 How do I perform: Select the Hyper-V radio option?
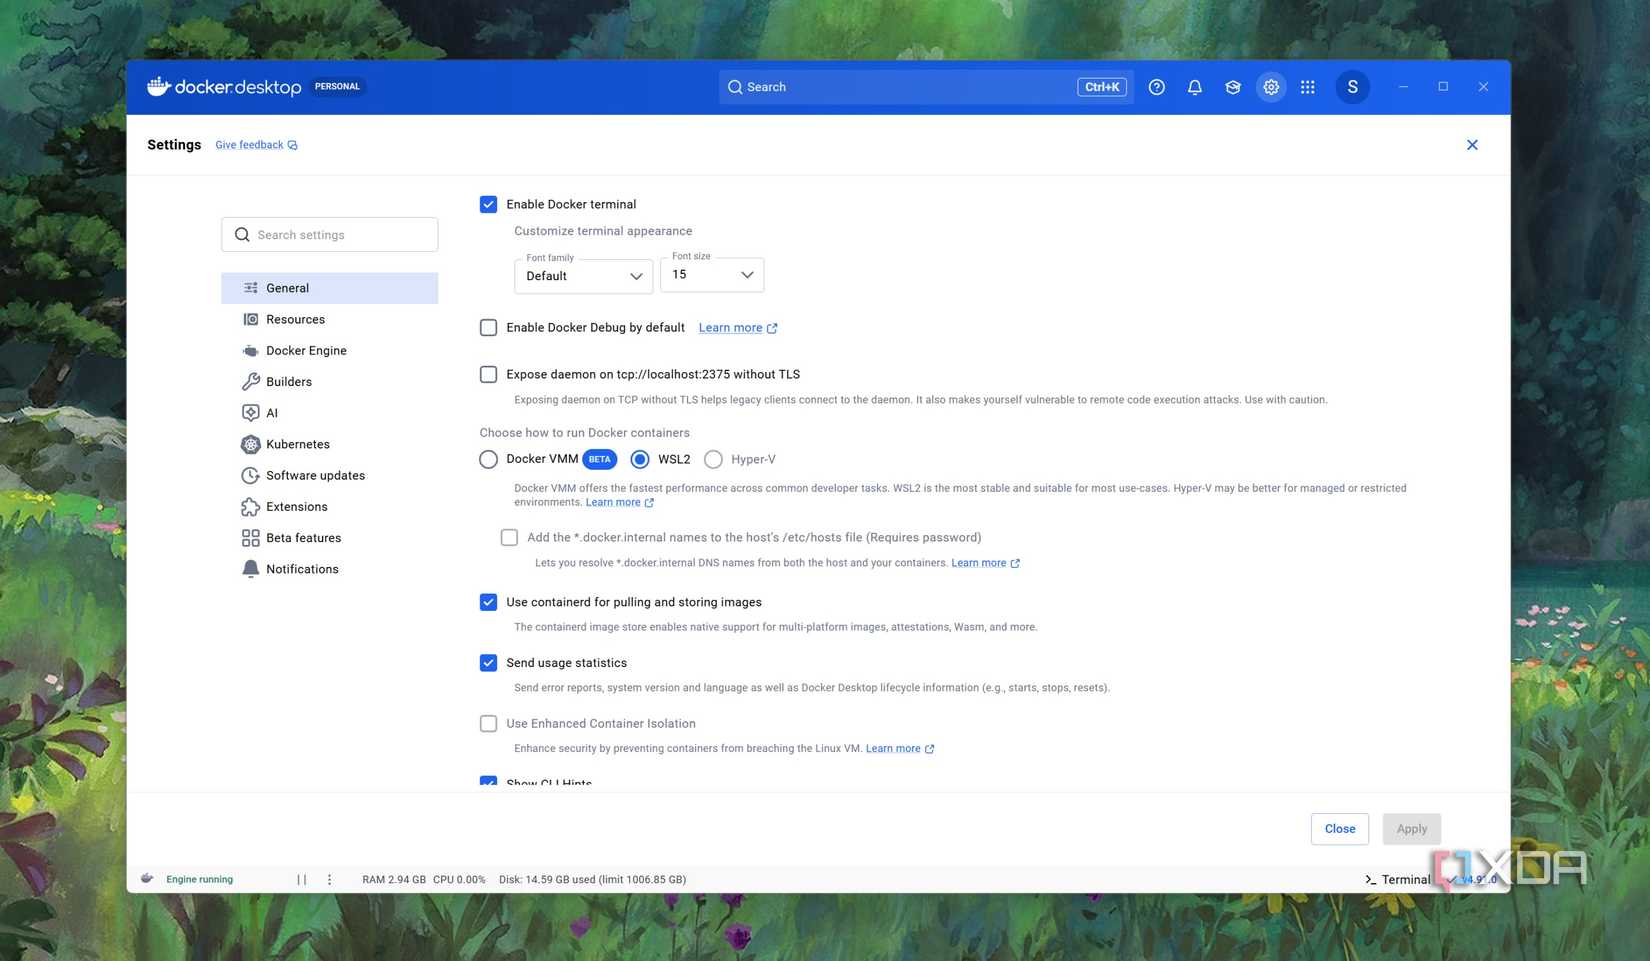713,459
